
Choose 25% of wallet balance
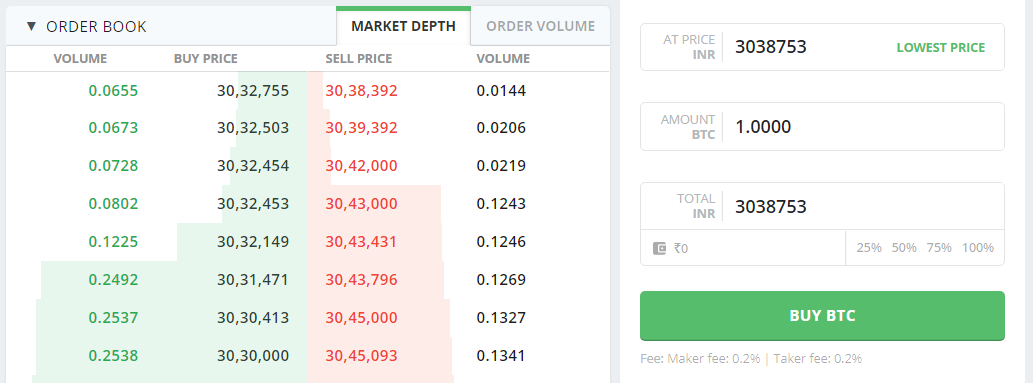click(869, 248)
